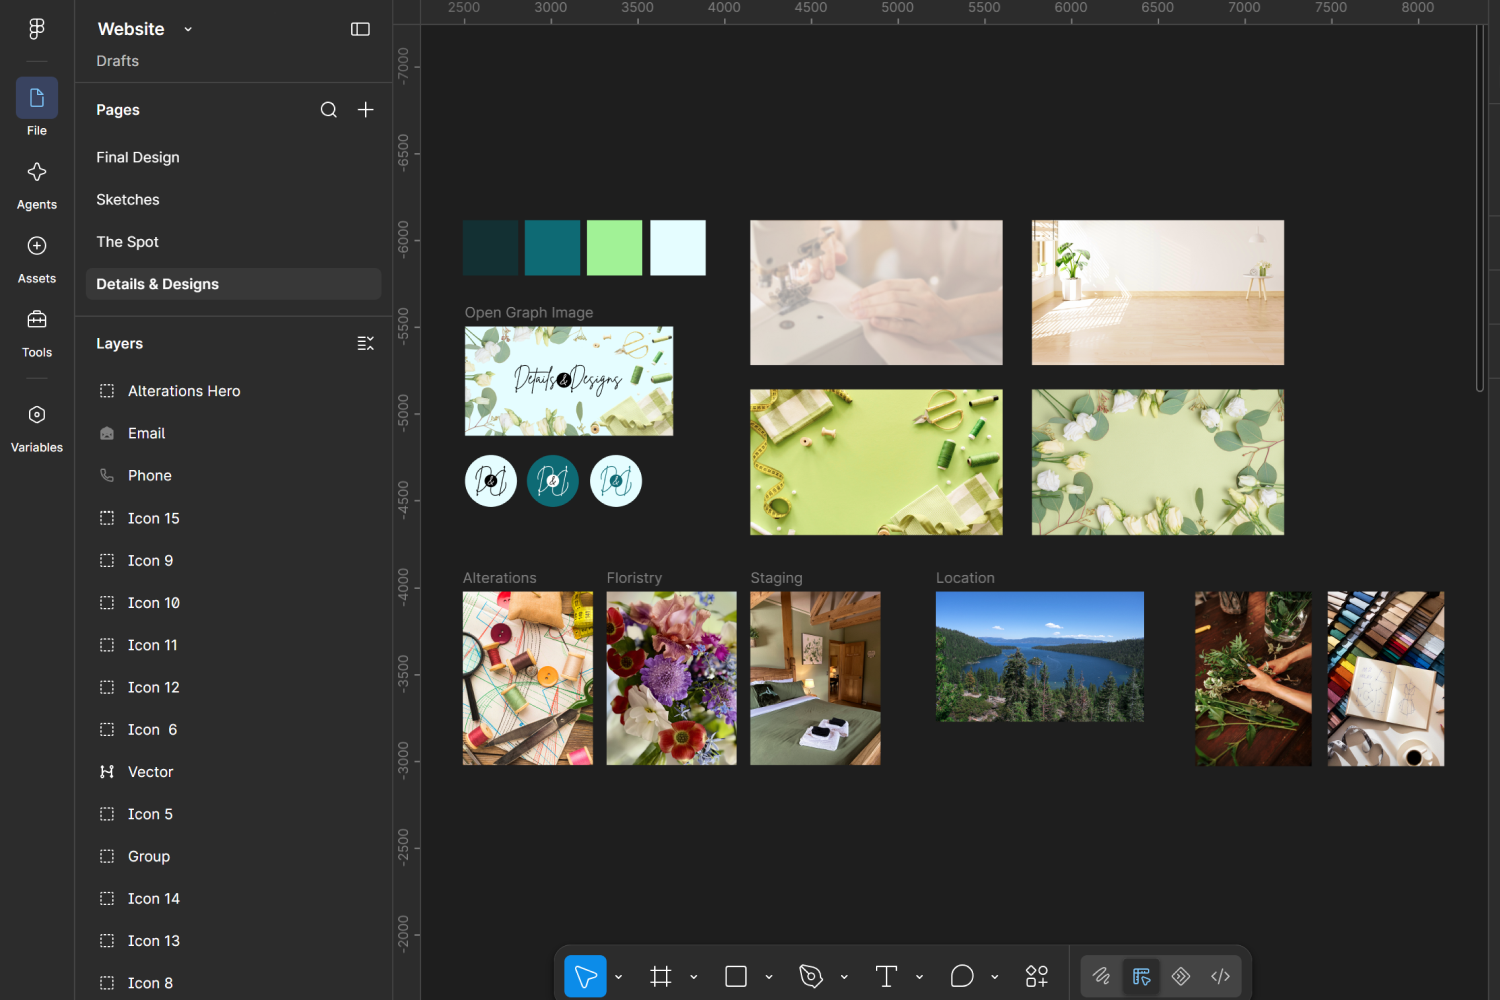
Task: Select the teal circular logo
Action: (553, 481)
